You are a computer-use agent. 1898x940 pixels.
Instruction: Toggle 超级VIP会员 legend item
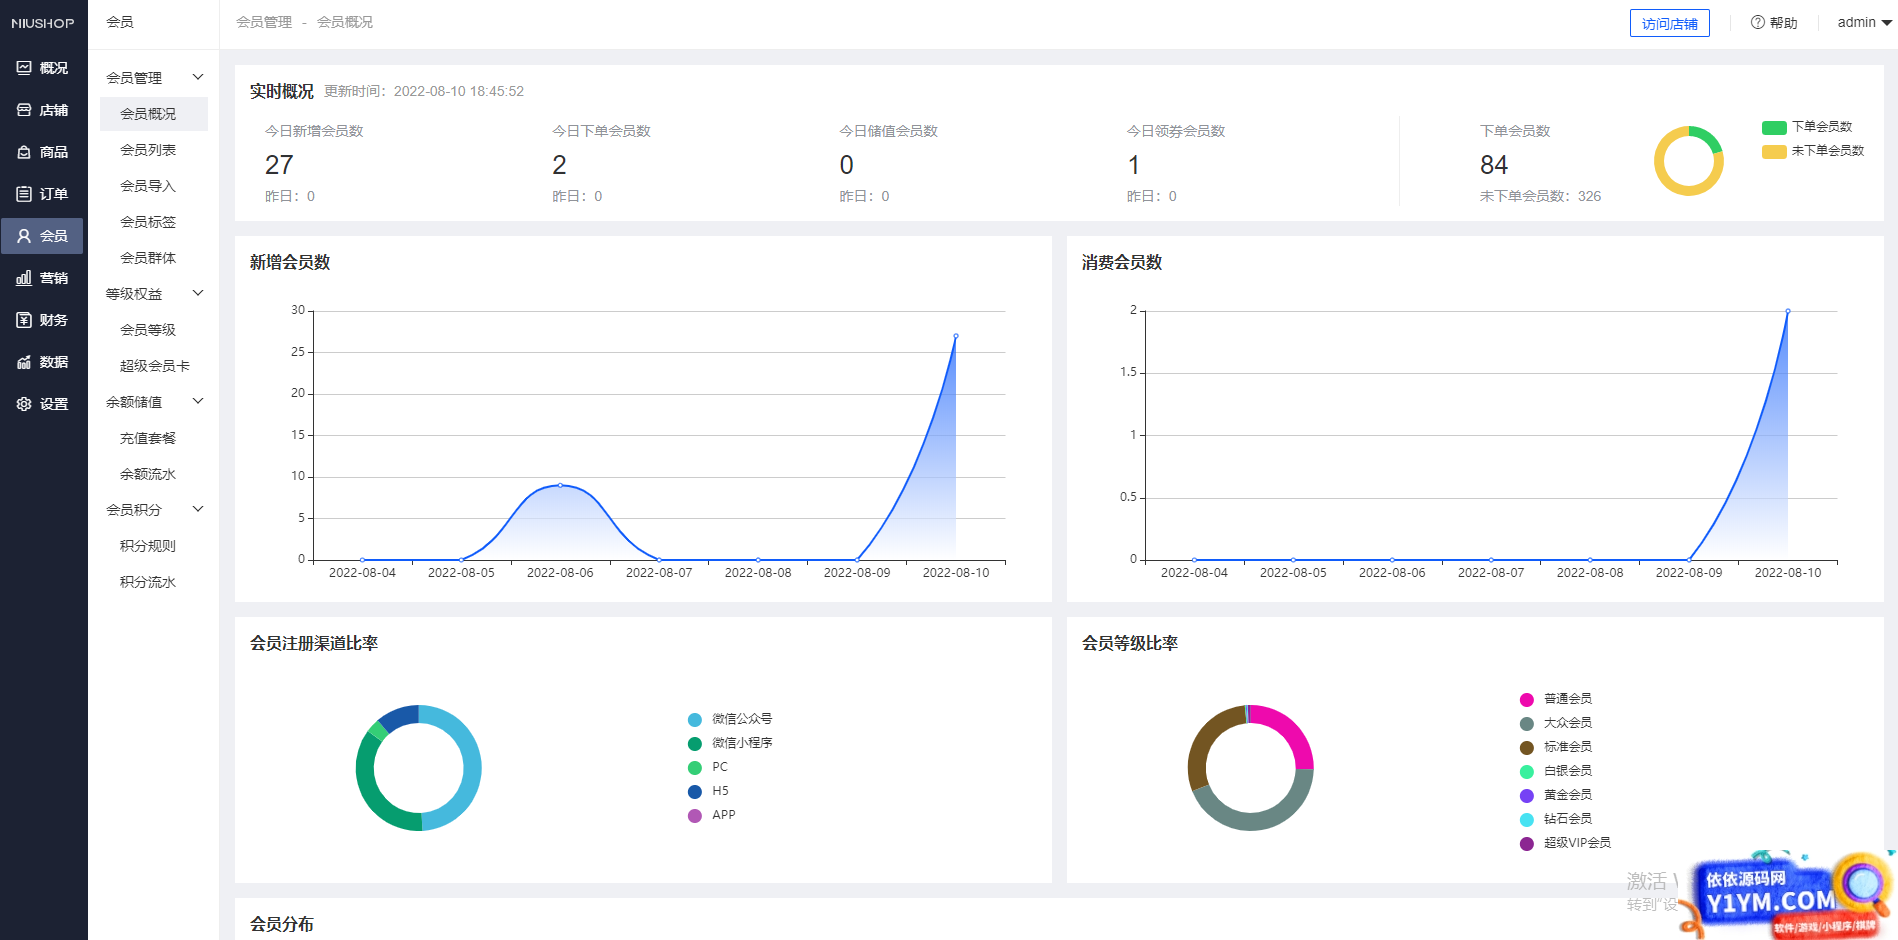[1565, 843]
